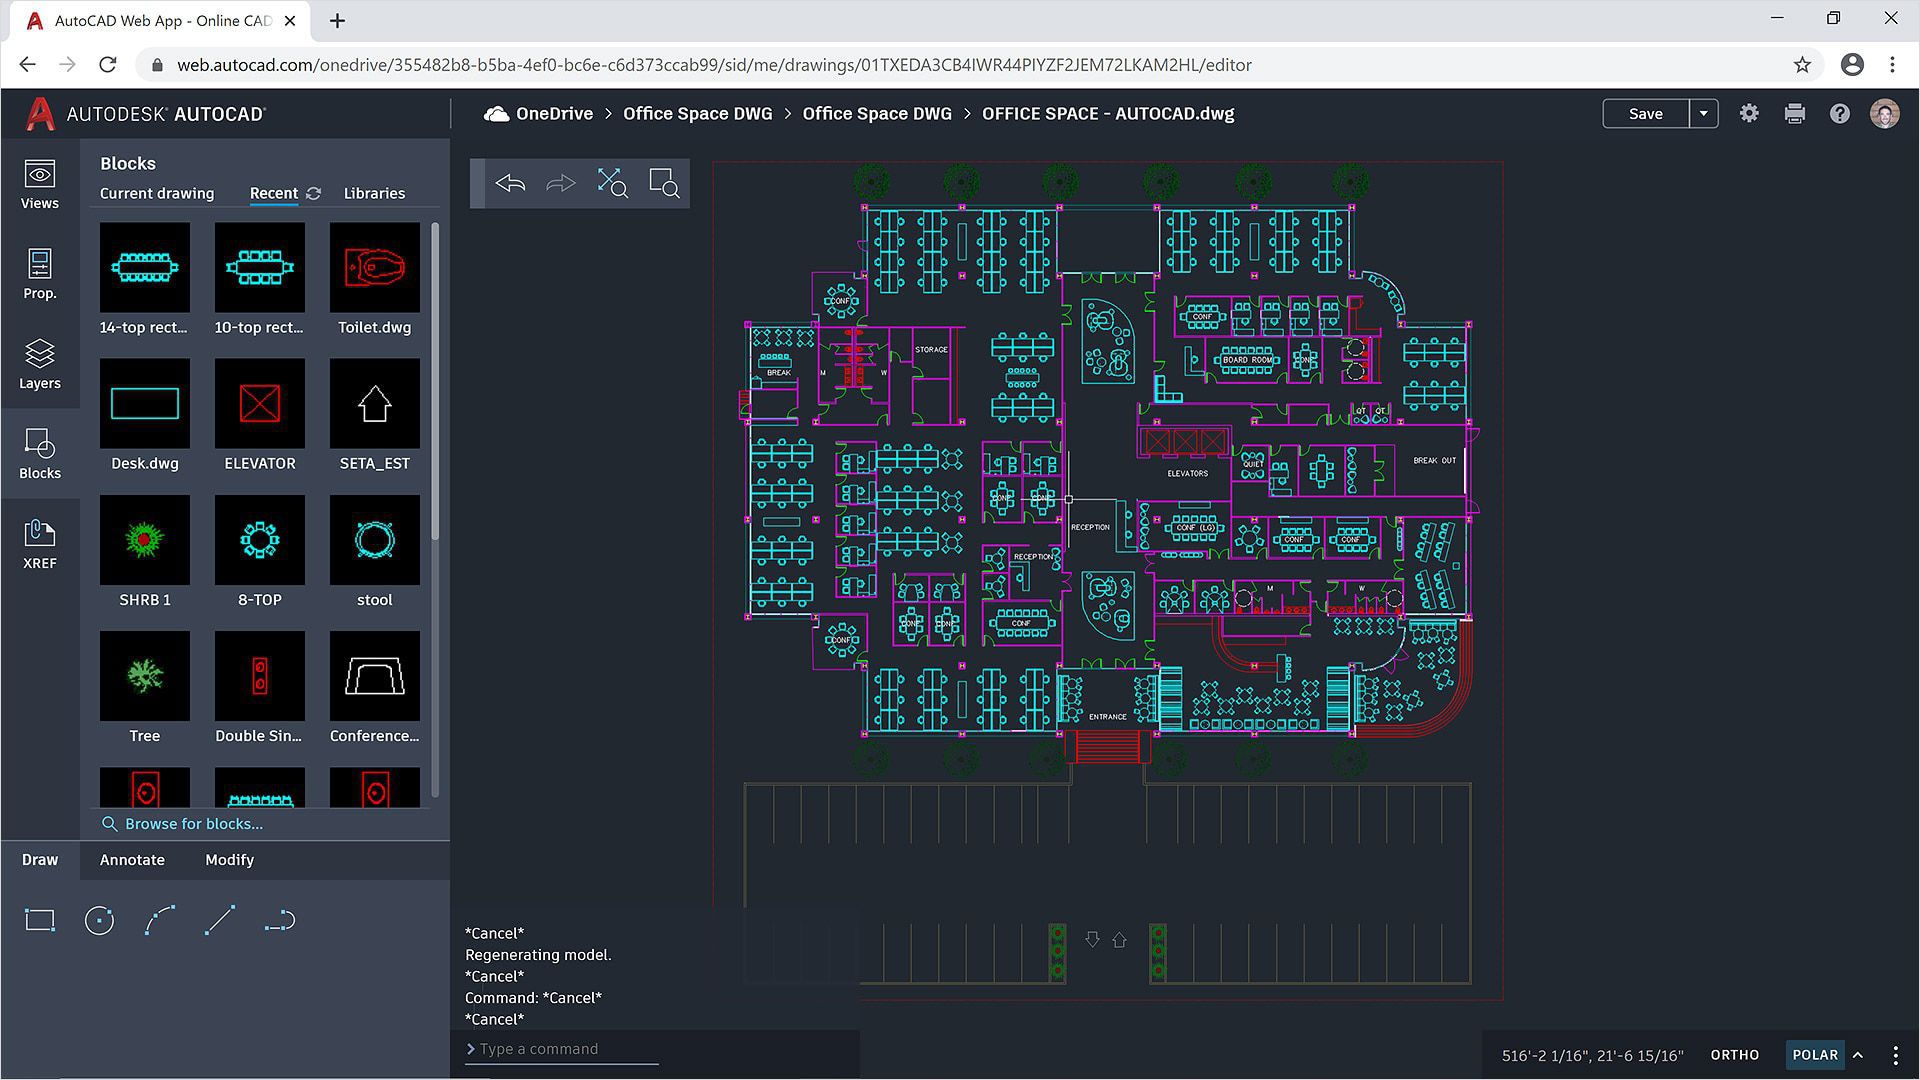This screenshot has width=1920, height=1080.
Task: Select the Circle draw tool
Action: [x=99, y=919]
